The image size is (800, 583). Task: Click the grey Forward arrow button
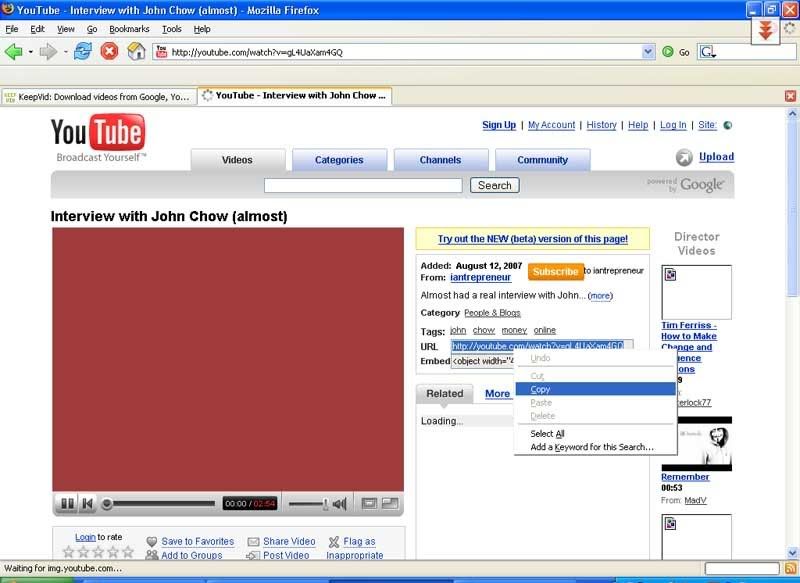(x=48, y=52)
